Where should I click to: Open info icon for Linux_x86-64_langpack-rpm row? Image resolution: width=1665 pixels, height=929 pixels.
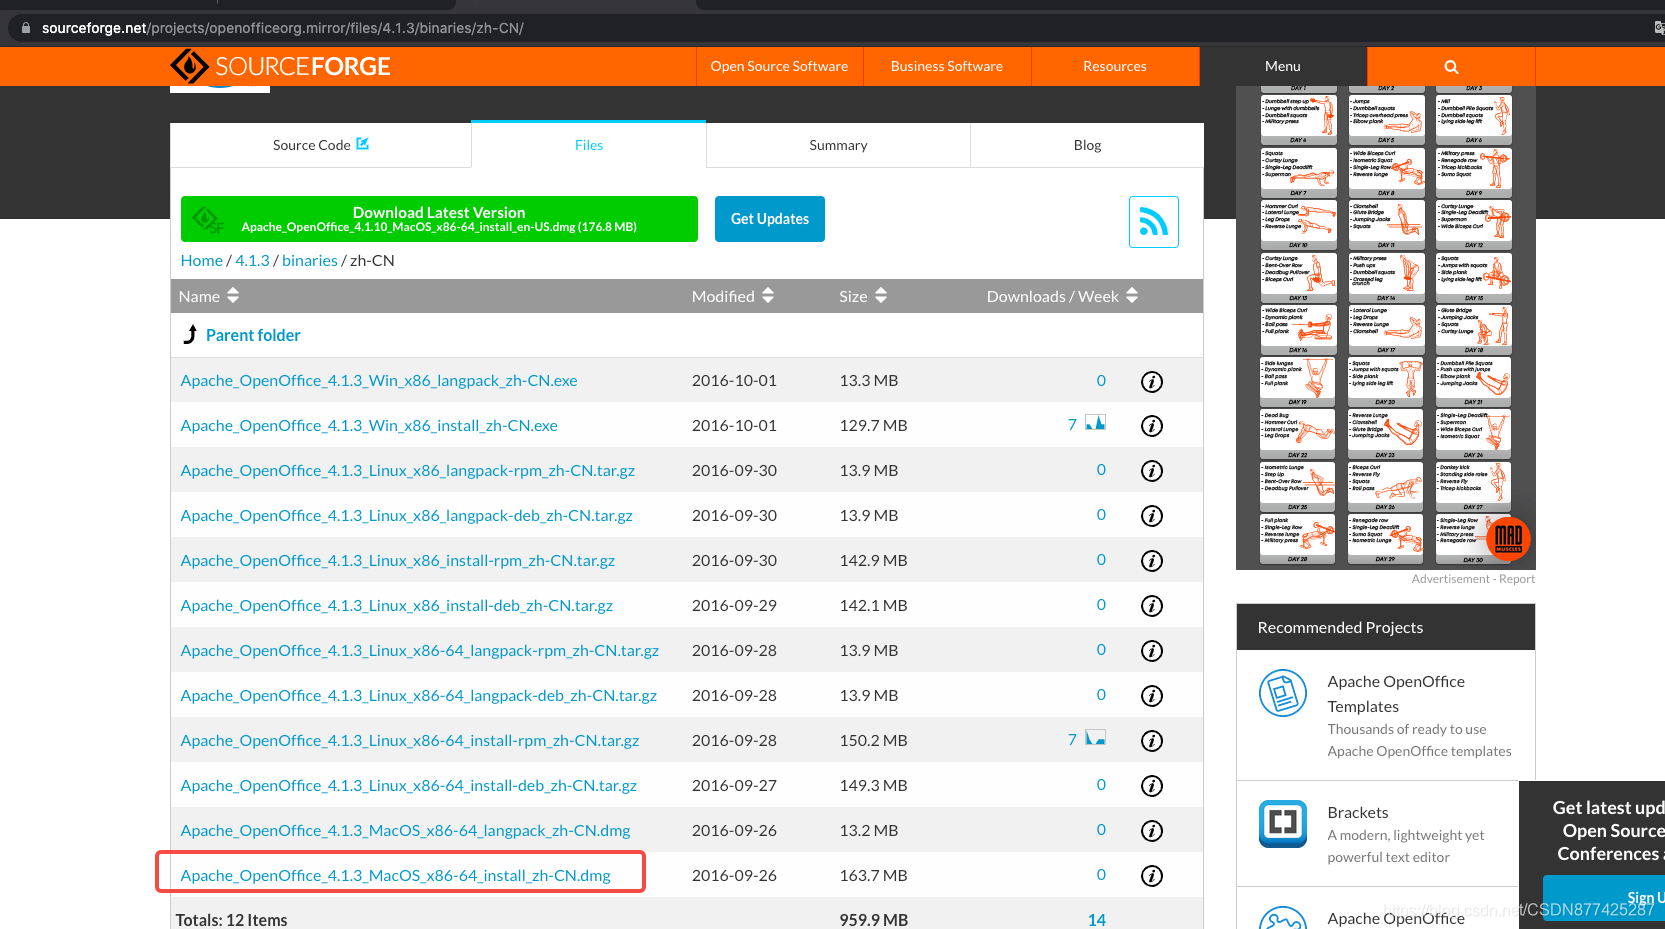tap(1152, 651)
